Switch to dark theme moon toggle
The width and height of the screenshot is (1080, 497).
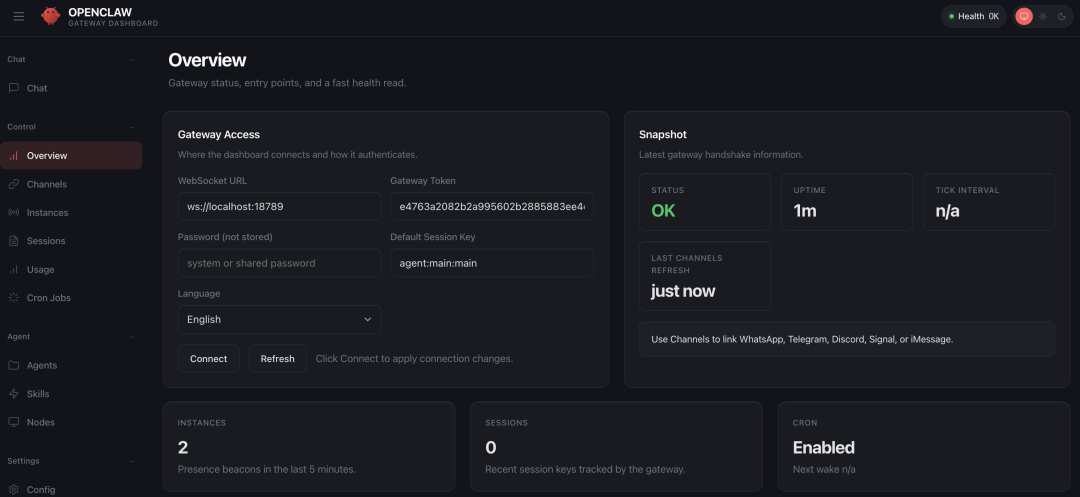(1061, 16)
